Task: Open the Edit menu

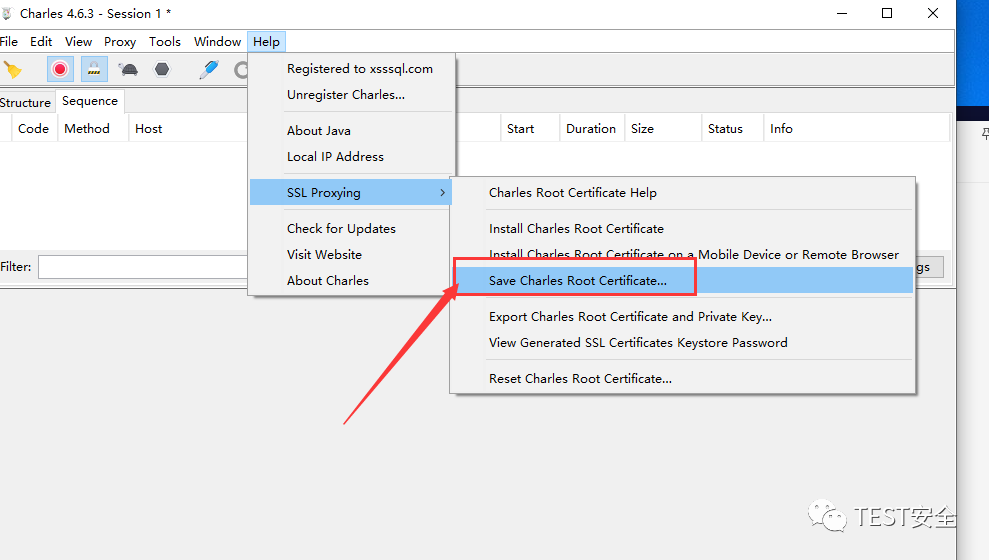Action: click(41, 42)
